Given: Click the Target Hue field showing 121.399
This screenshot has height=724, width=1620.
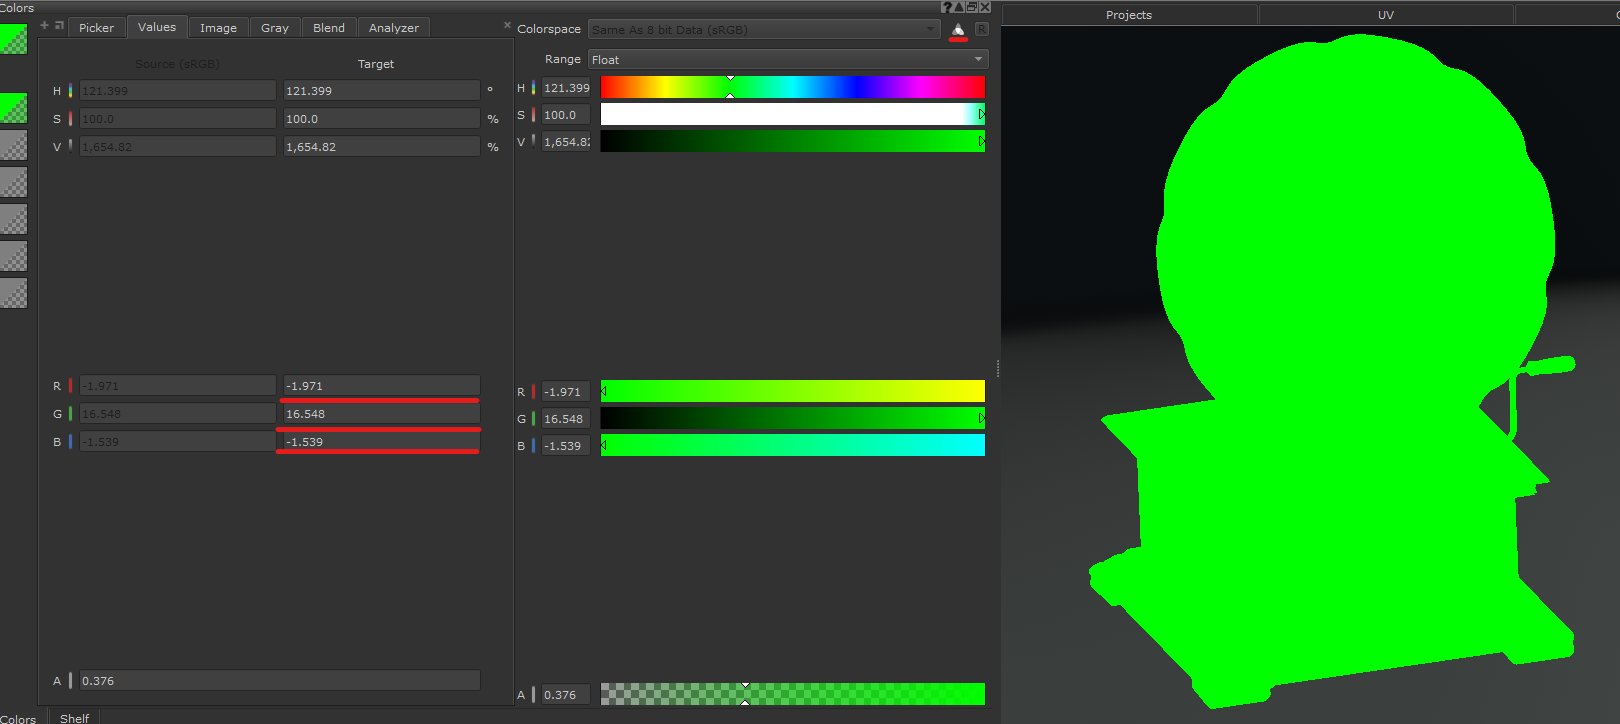Looking at the screenshot, I should [381, 91].
